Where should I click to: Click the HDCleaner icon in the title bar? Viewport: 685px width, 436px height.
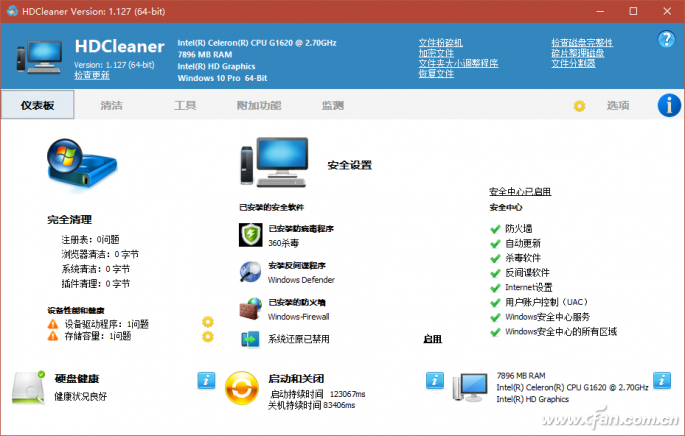click(x=12, y=11)
